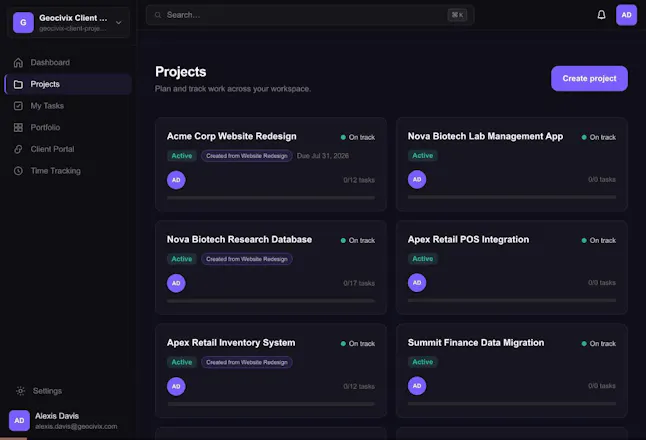Open Nova Biotech Research Database project
646x440 pixels.
tap(239, 240)
